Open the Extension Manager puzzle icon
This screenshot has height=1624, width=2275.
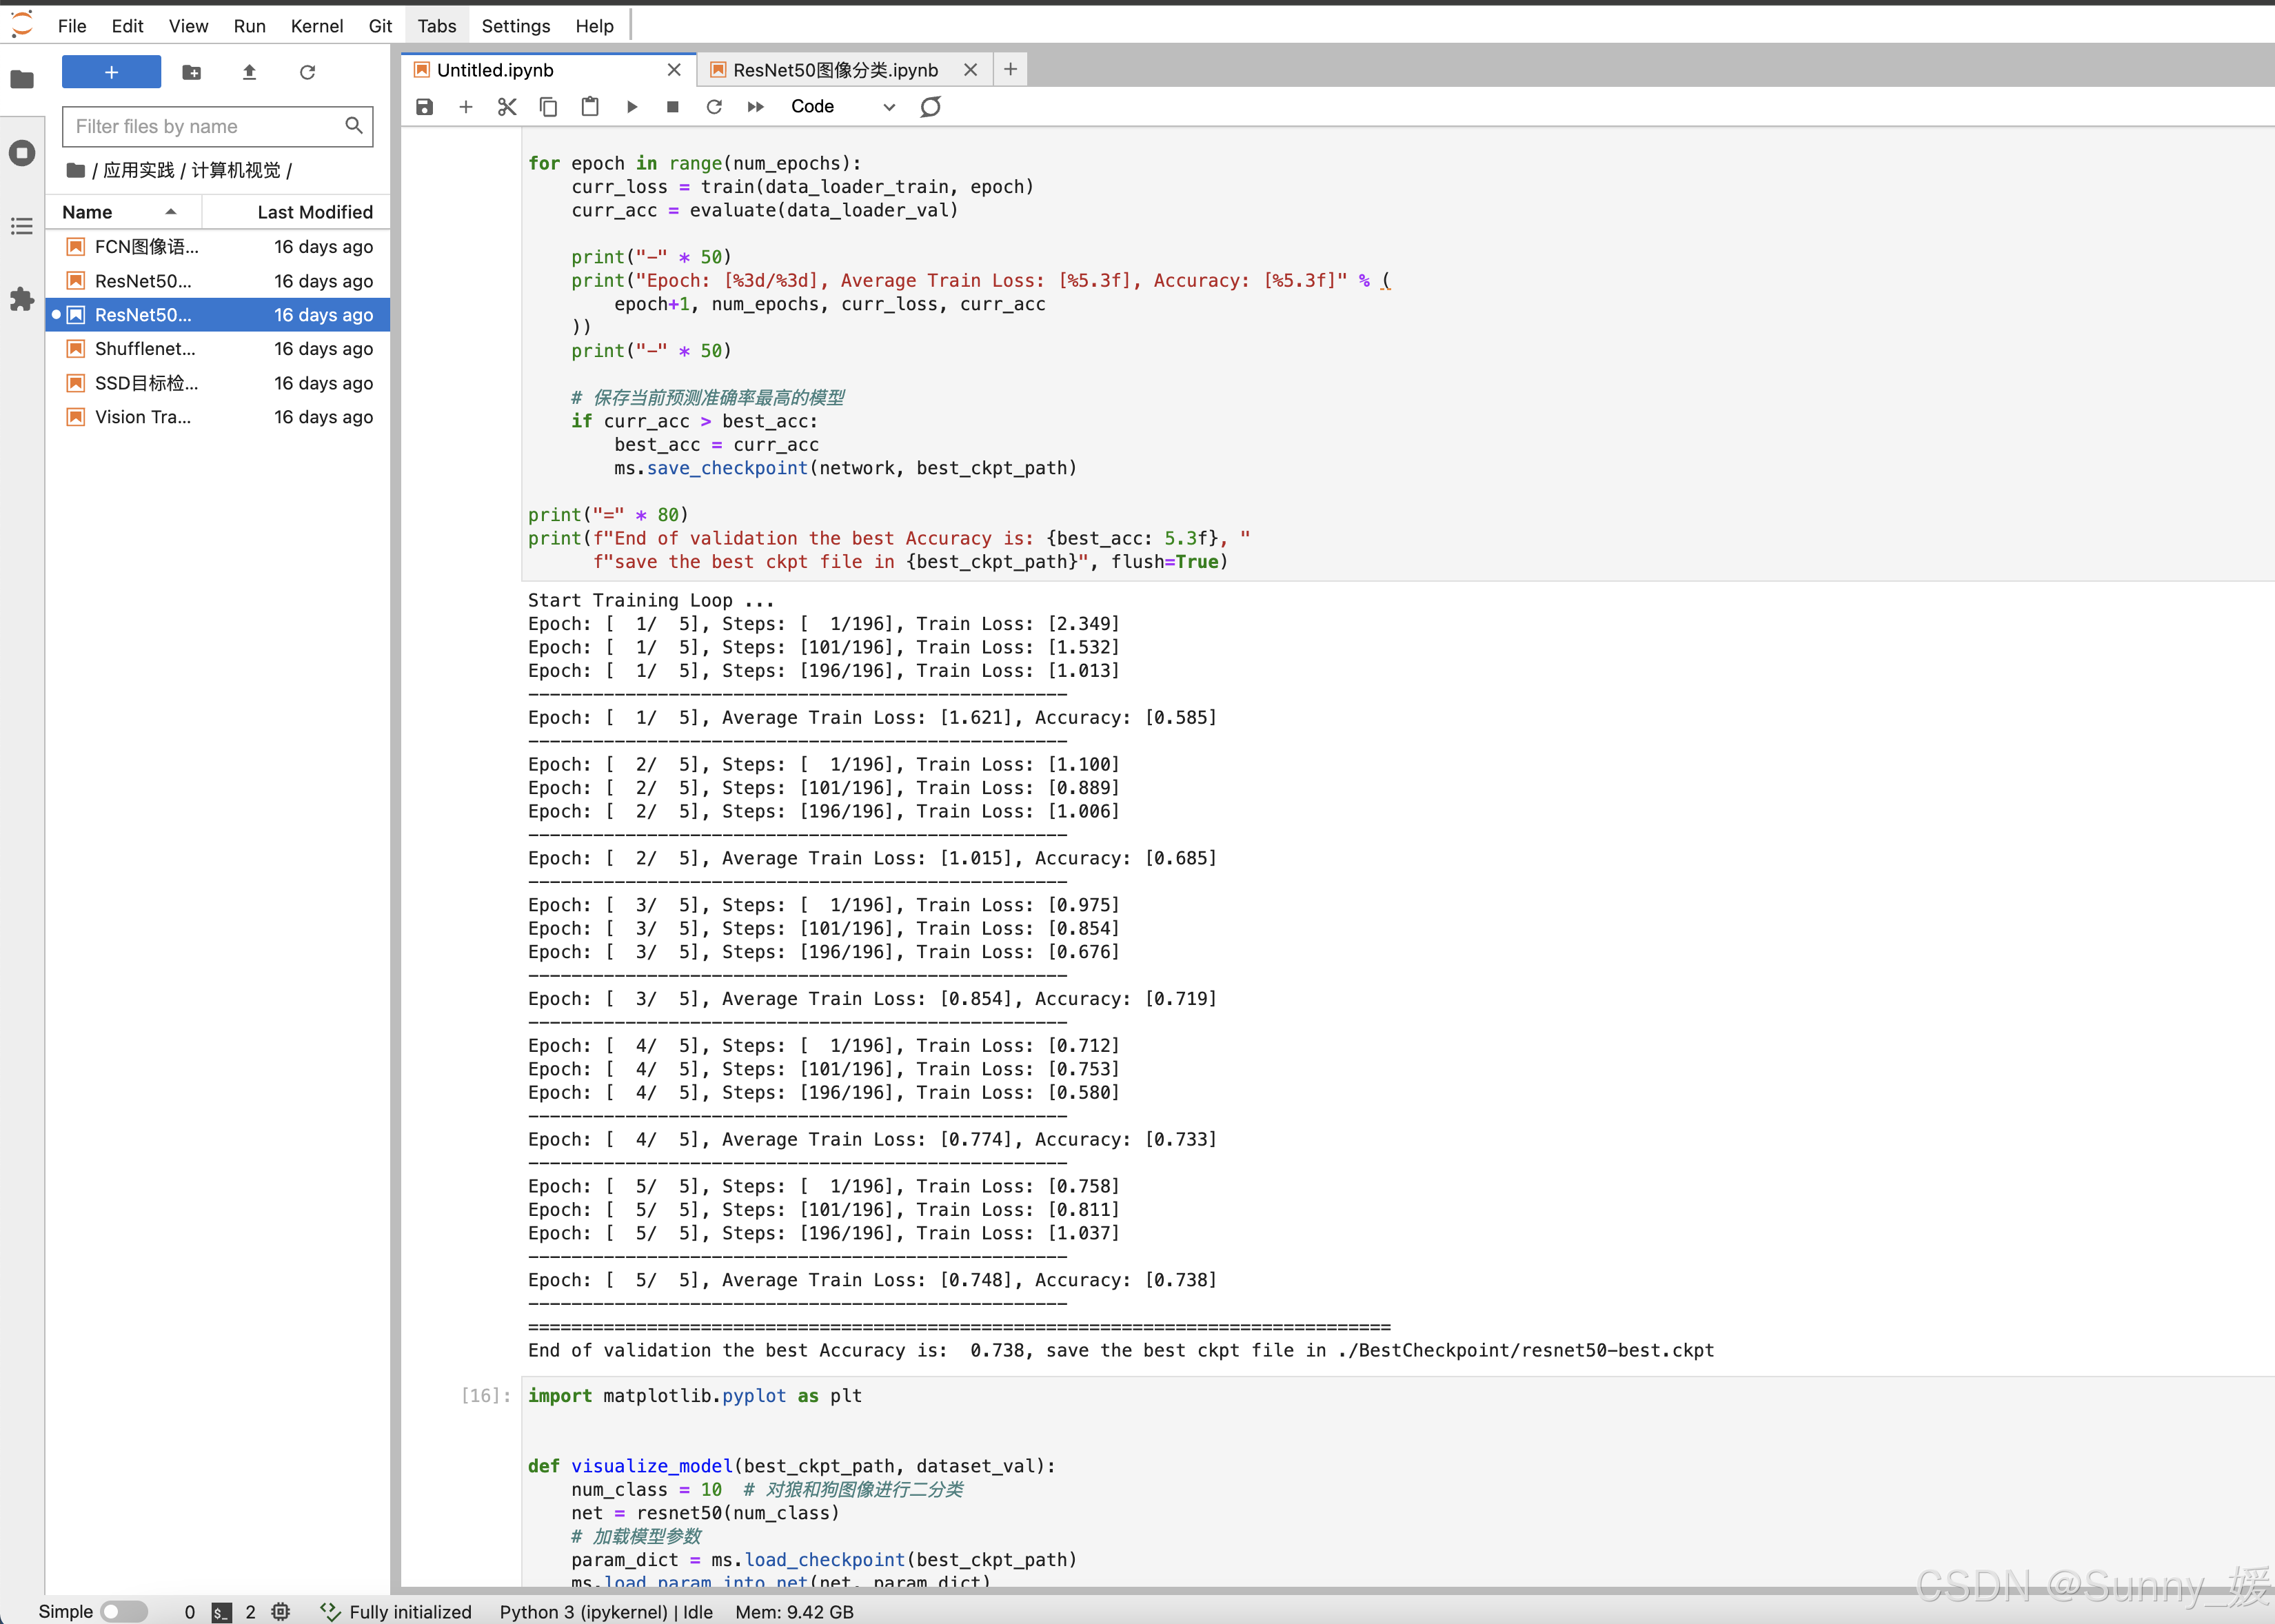pyautogui.click(x=22, y=299)
